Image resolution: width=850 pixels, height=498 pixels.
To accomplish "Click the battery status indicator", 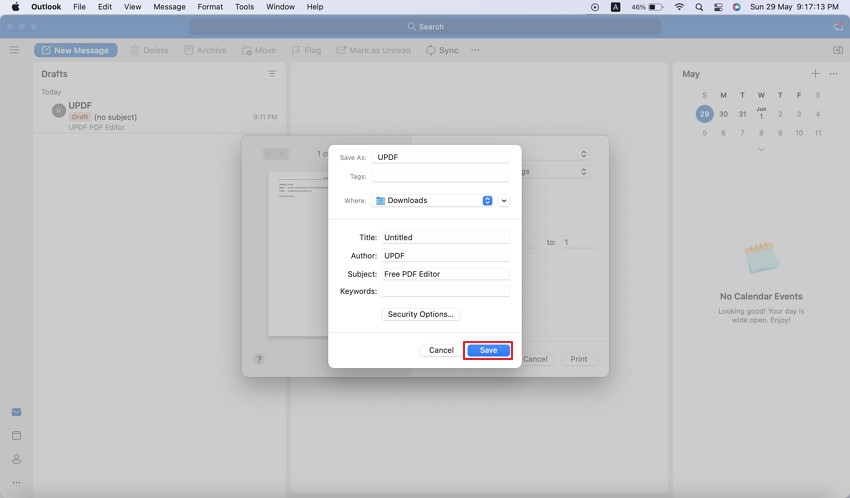I will click(647, 7).
